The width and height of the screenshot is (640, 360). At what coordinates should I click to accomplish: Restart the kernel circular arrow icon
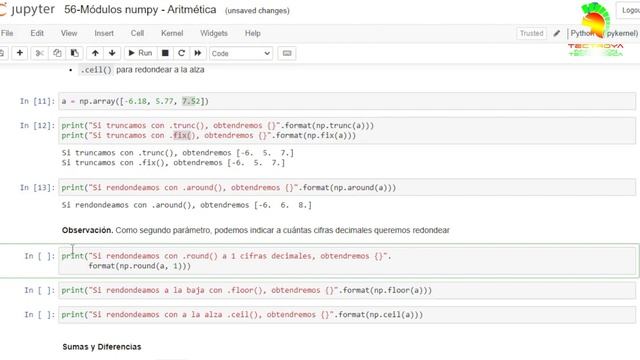coord(182,53)
